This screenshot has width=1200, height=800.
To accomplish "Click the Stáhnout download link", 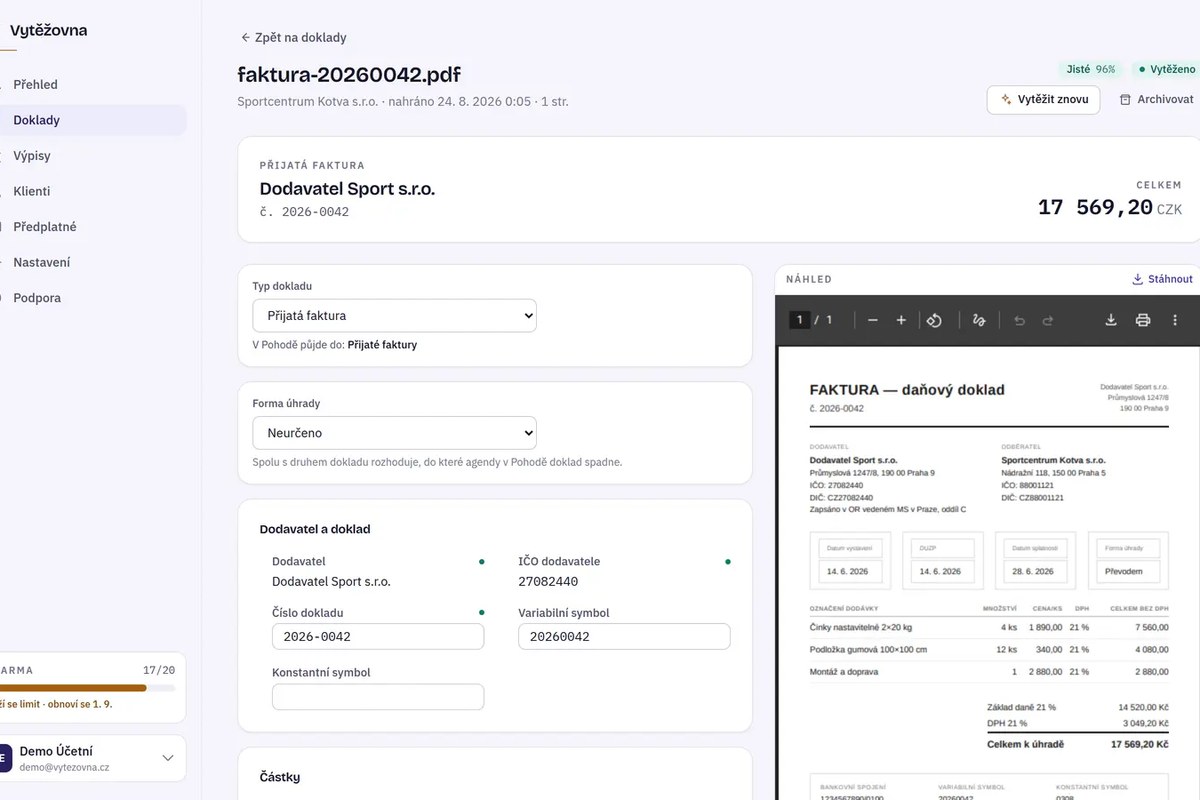I will pos(1162,279).
